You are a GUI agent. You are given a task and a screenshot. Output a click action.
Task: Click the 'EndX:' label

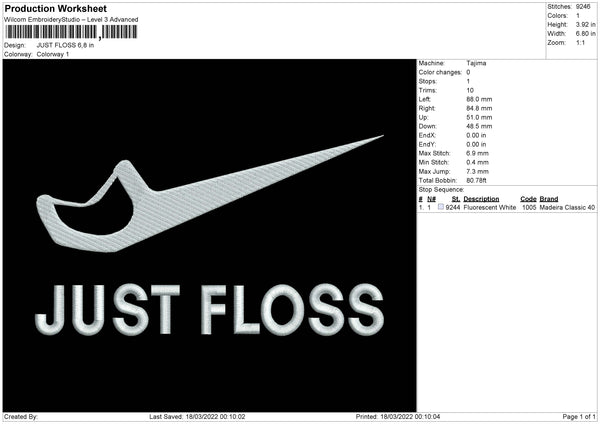pyautogui.click(x=427, y=135)
